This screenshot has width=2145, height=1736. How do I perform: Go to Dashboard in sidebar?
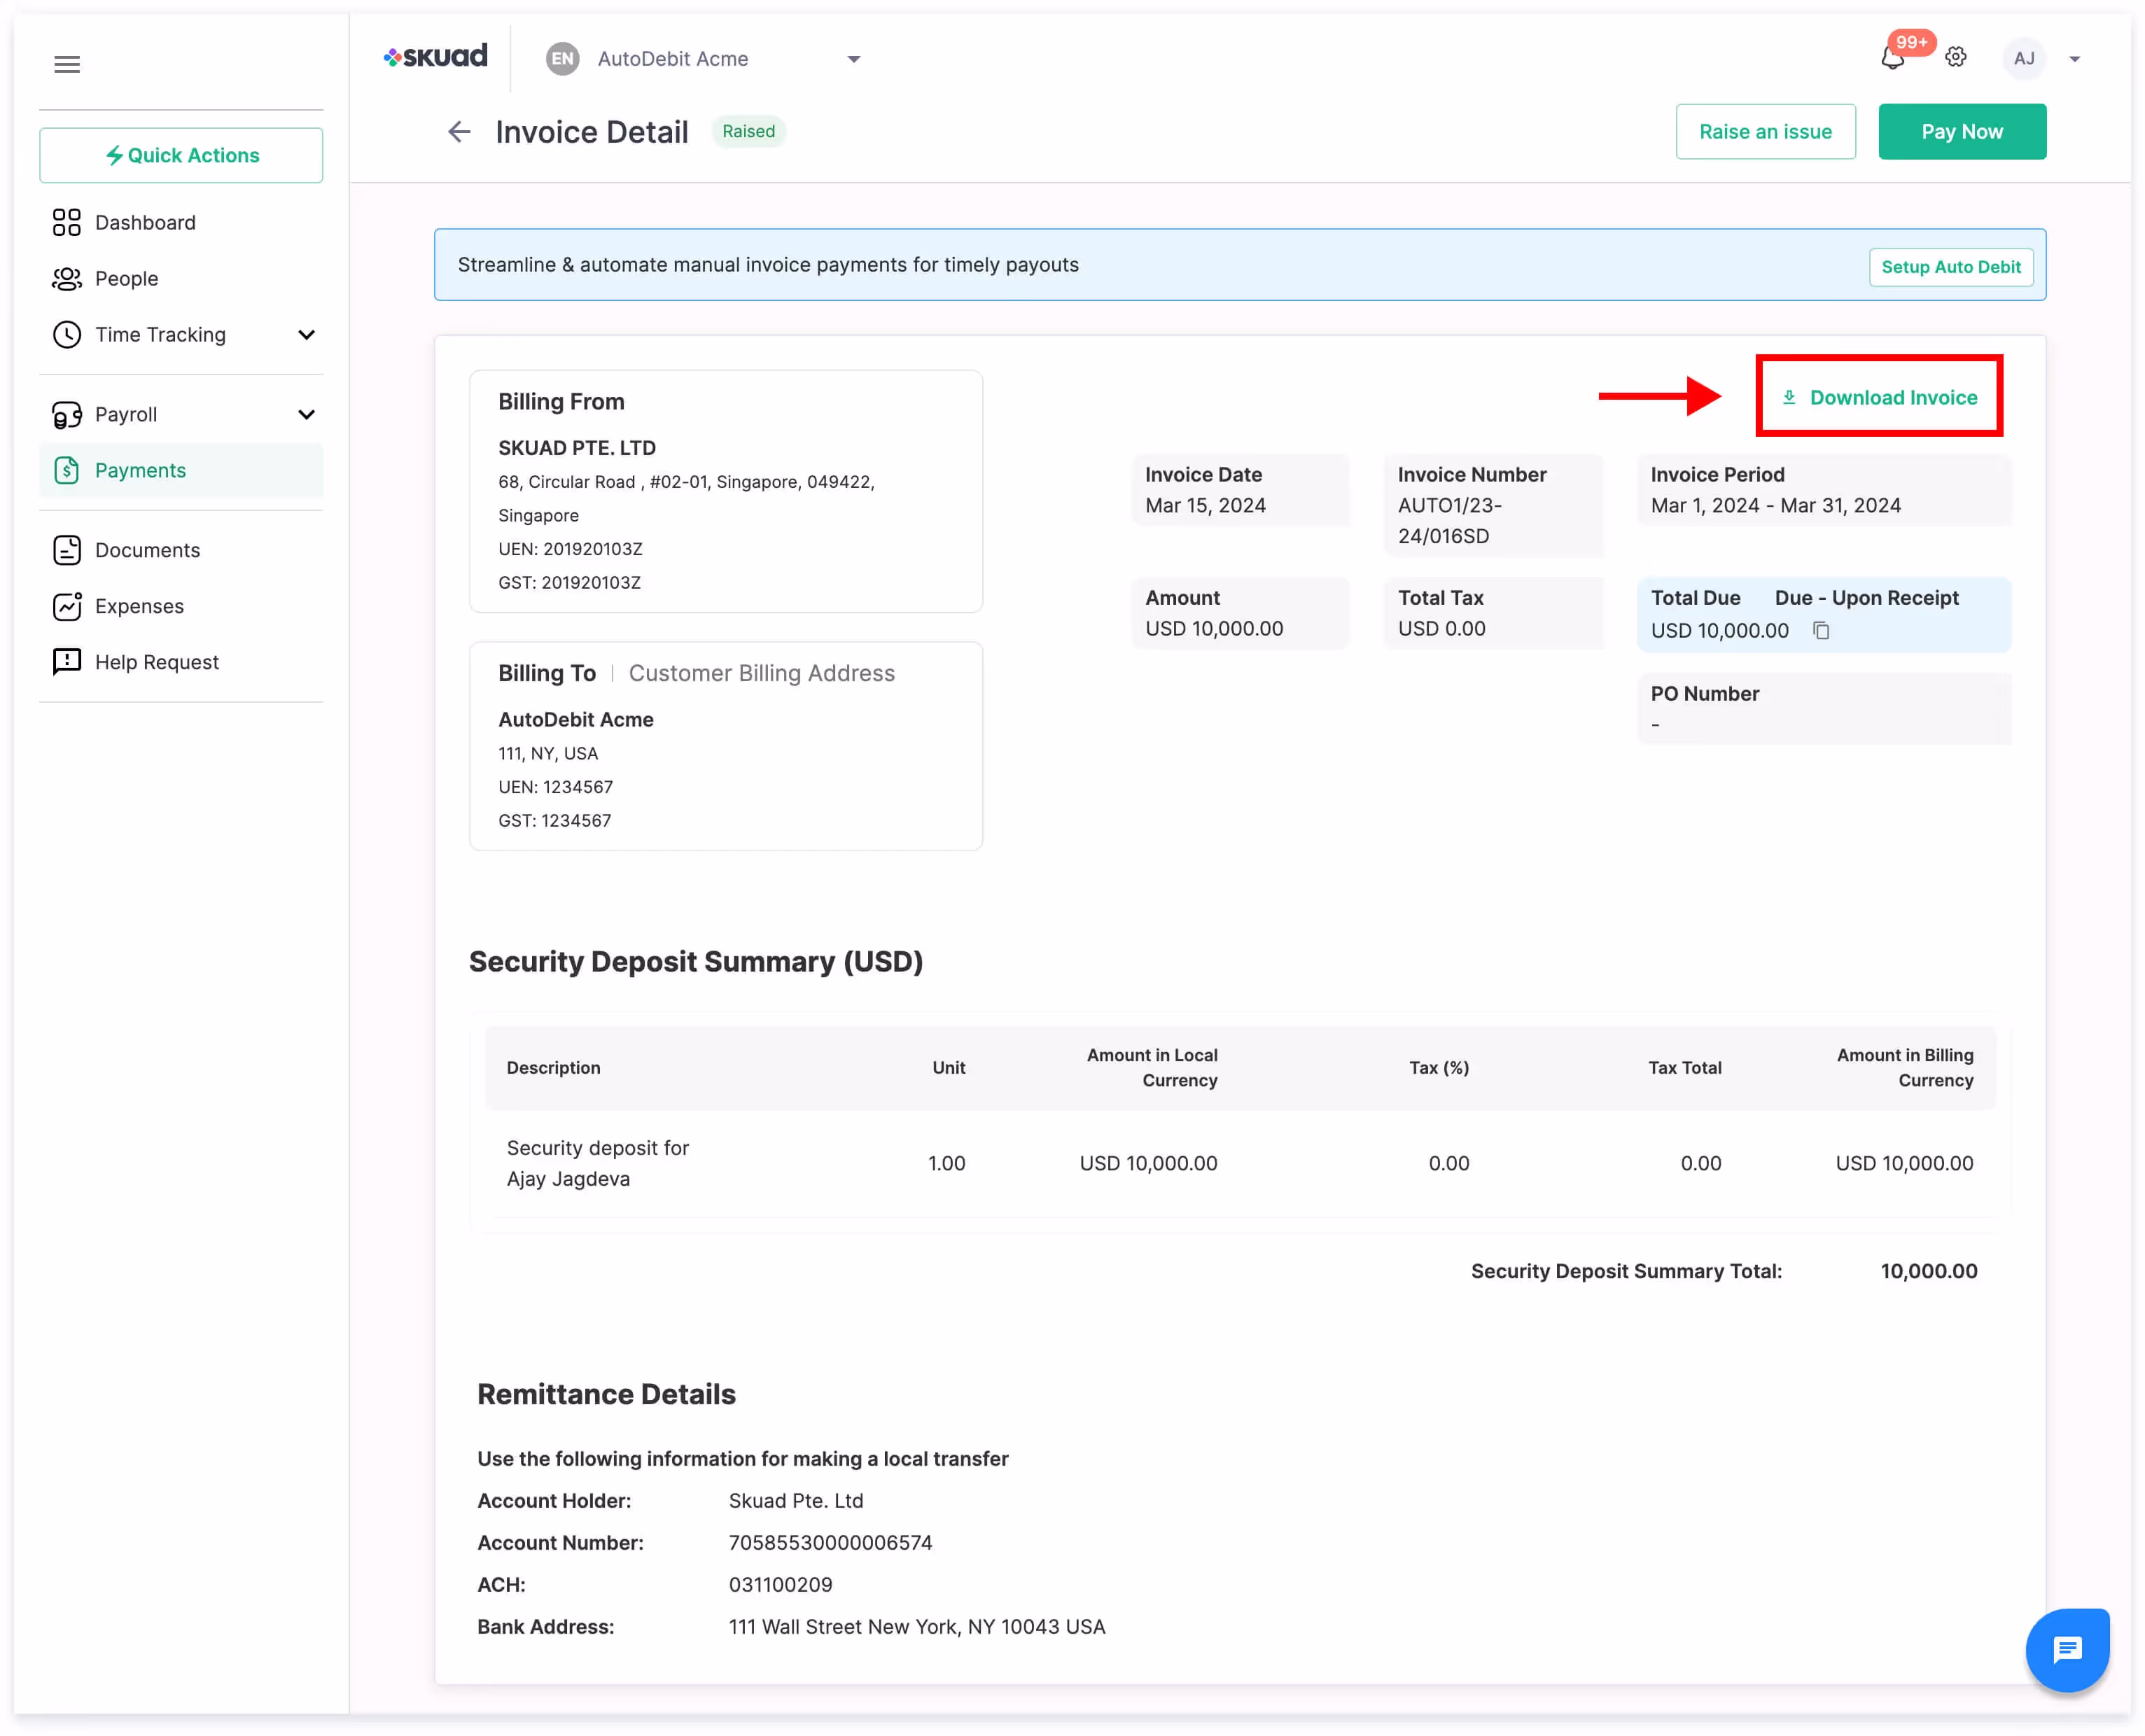coord(145,223)
